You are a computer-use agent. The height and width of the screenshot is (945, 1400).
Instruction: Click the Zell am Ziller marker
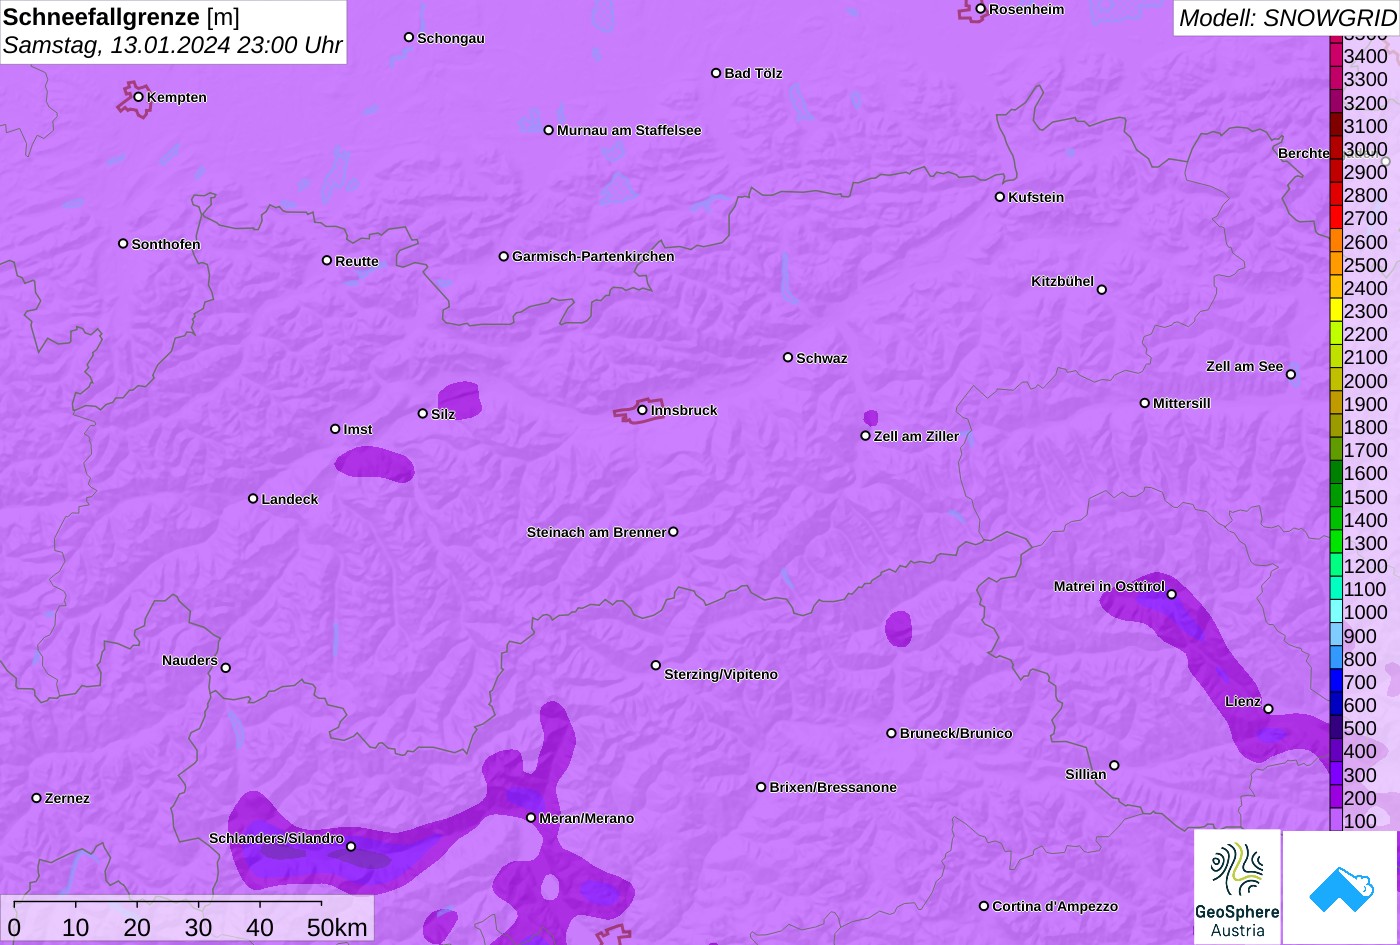865,436
